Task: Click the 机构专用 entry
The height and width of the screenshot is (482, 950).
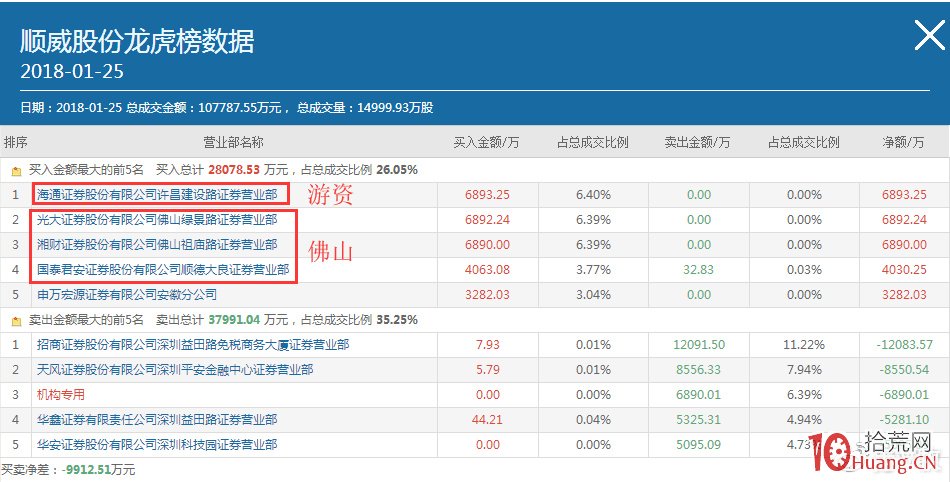Action: [61, 395]
